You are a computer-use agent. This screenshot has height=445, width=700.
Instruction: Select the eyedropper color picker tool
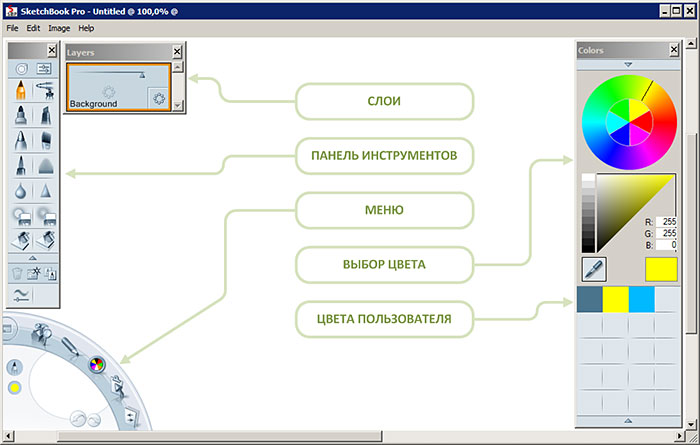[x=594, y=269]
